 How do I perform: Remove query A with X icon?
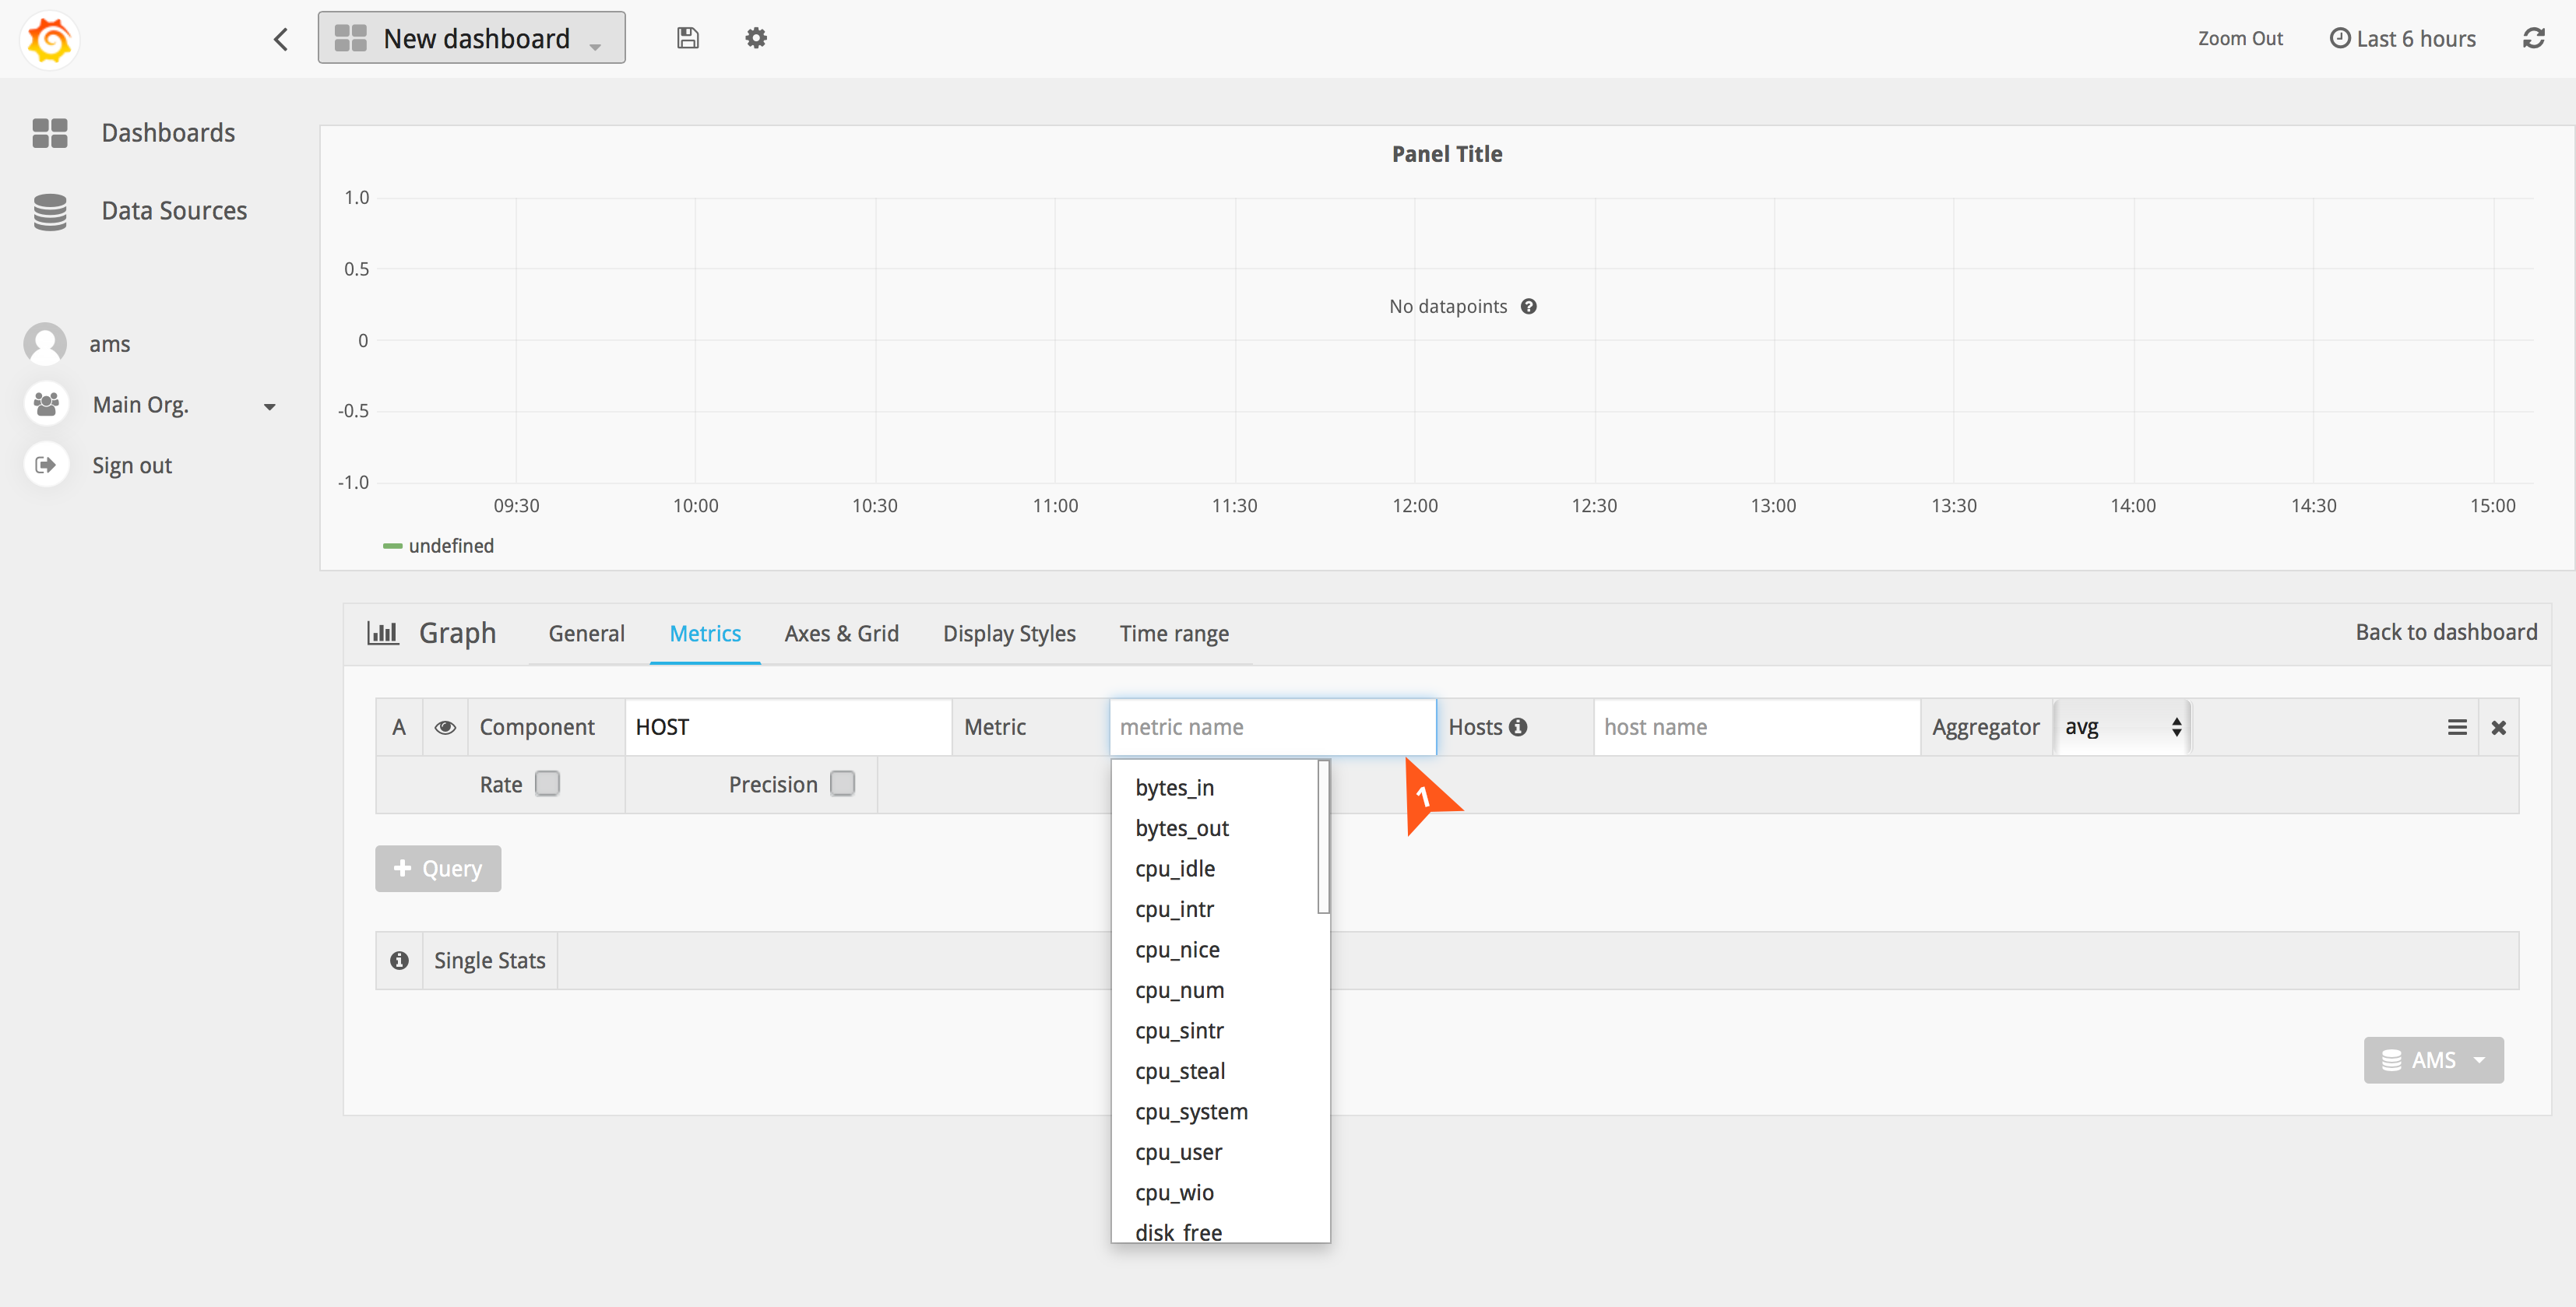pos(2498,727)
